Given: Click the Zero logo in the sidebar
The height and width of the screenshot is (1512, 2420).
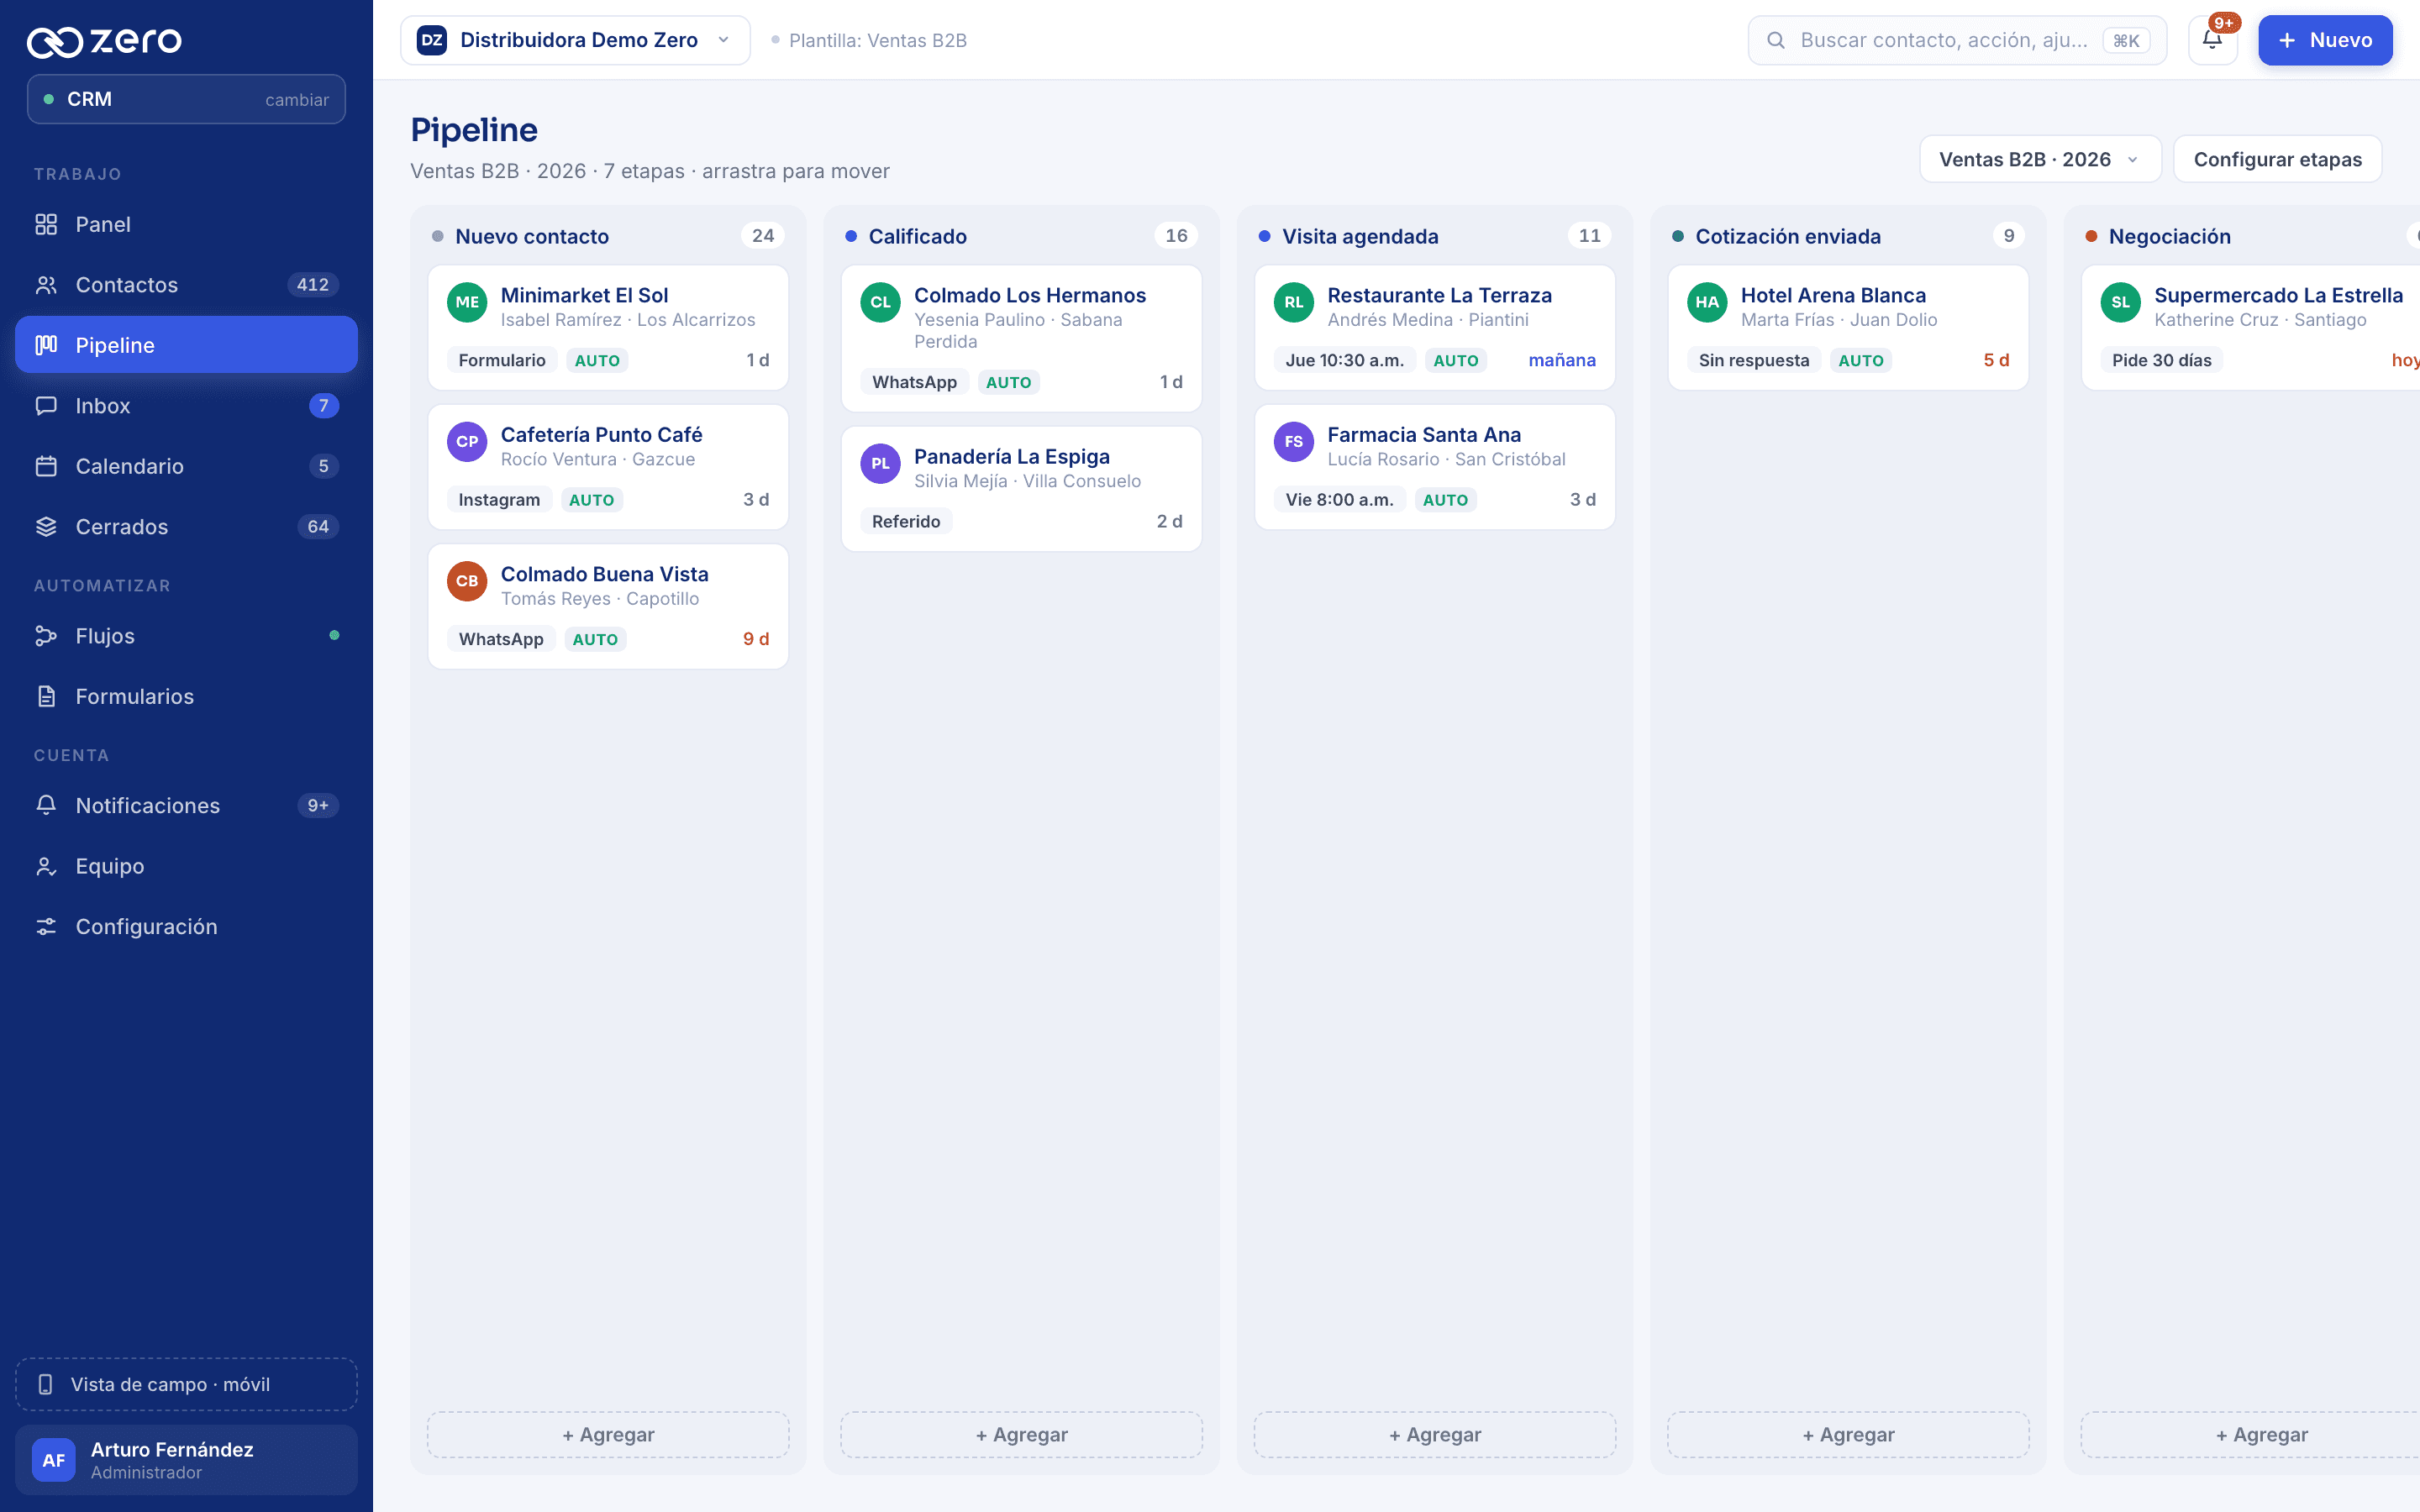Looking at the screenshot, I should pyautogui.click(x=104, y=41).
